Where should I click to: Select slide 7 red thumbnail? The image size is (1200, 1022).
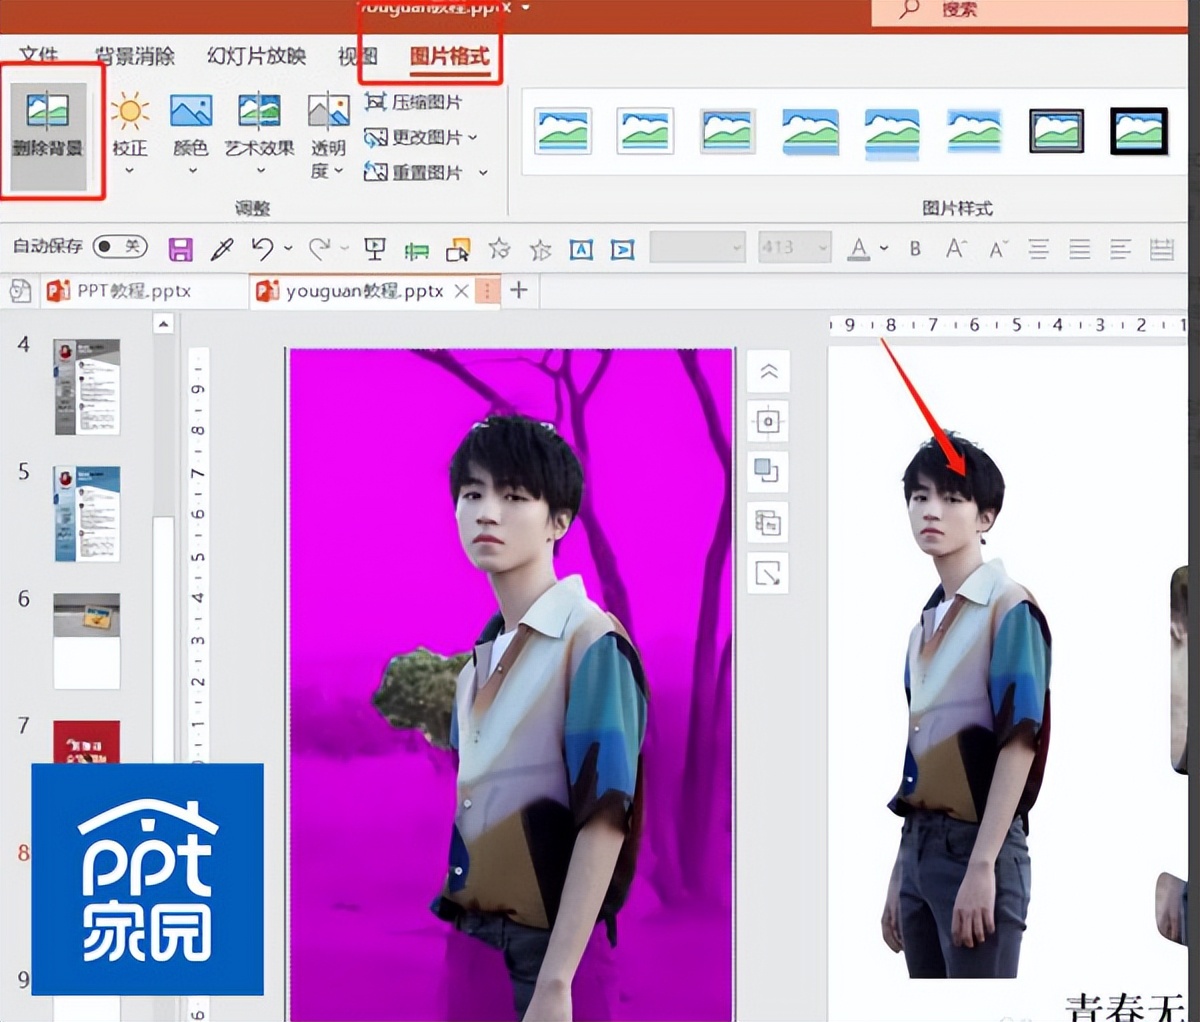(87, 742)
